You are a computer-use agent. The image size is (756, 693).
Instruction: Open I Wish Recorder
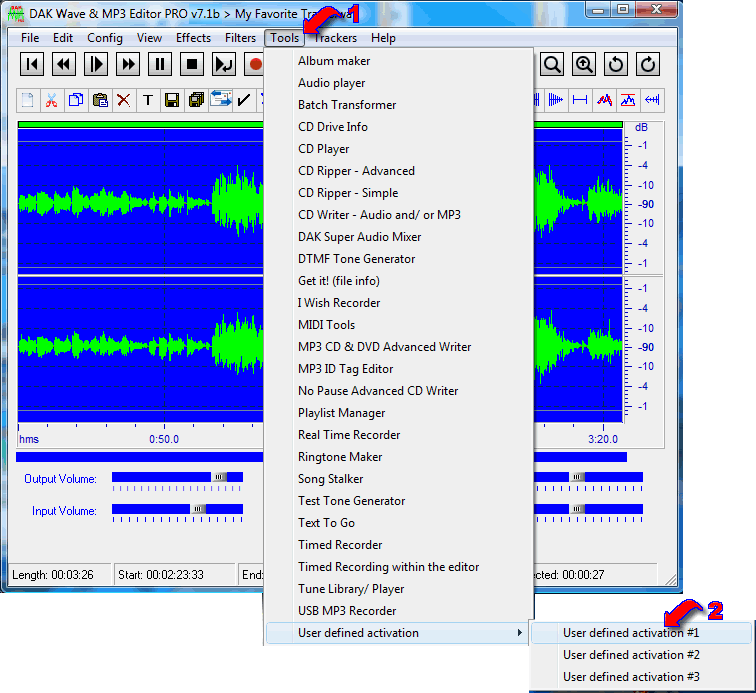coord(400,303)
